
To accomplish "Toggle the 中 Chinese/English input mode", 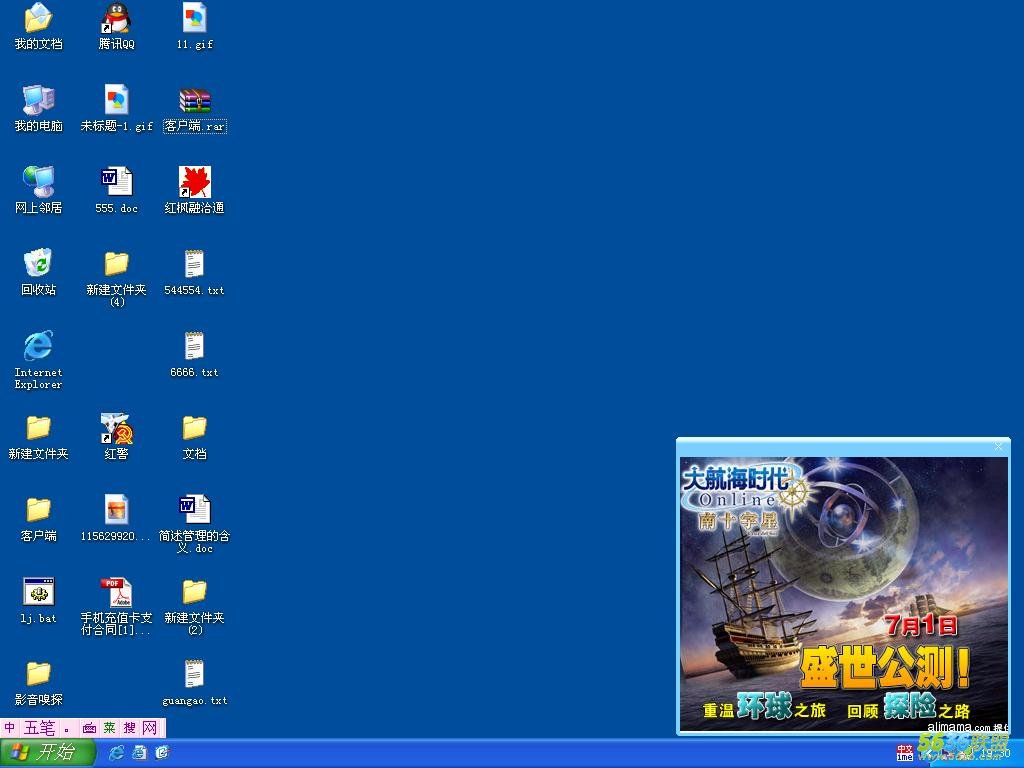I will click(x=10, y=728).
